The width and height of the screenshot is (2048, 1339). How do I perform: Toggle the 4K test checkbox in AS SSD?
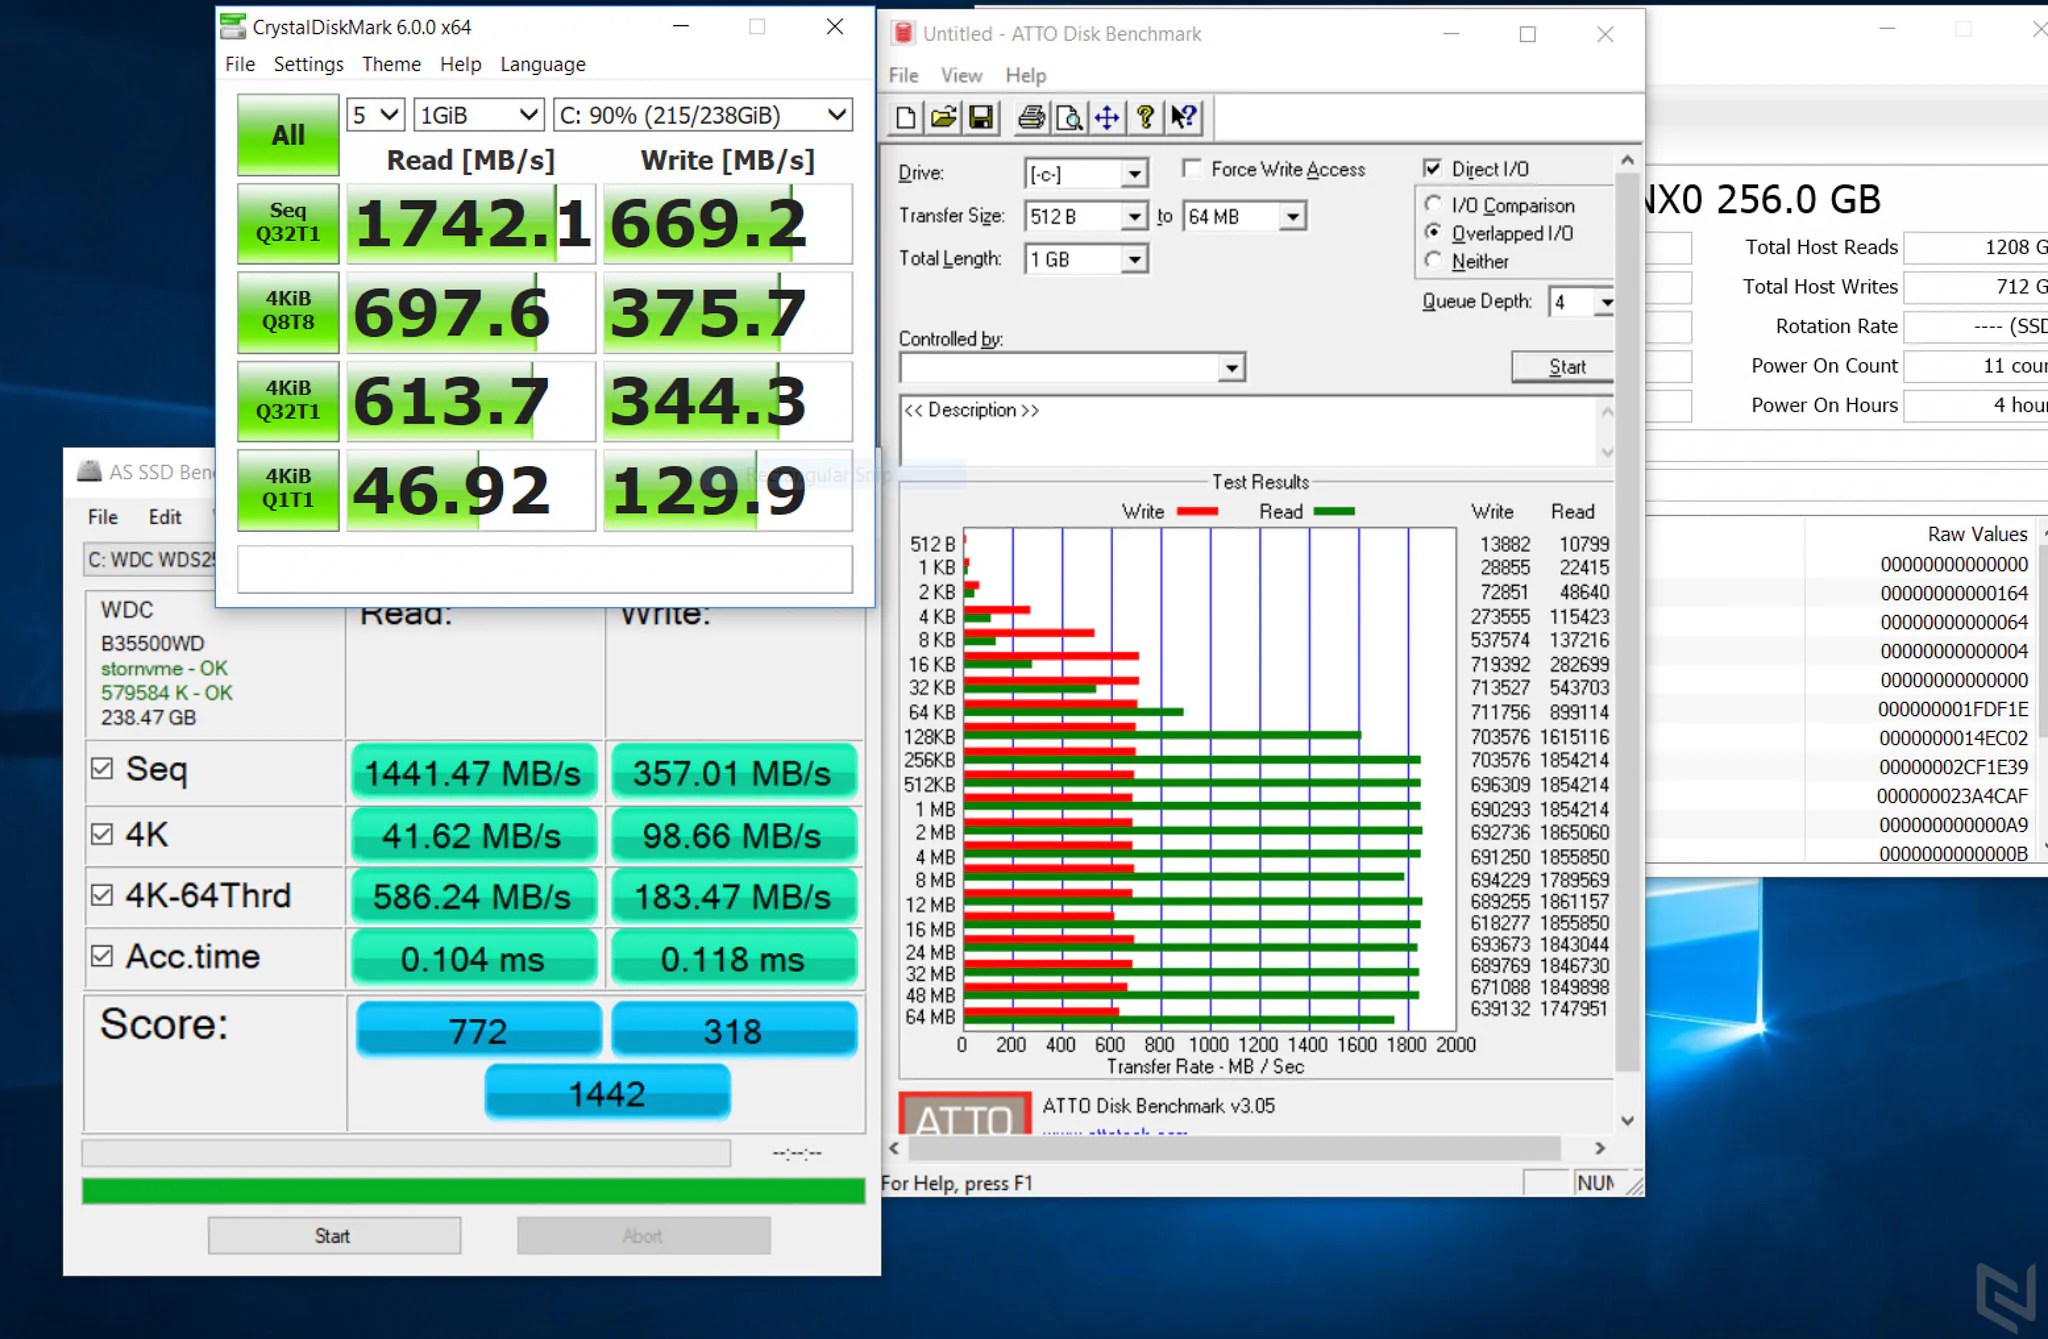tap(102, 834)
